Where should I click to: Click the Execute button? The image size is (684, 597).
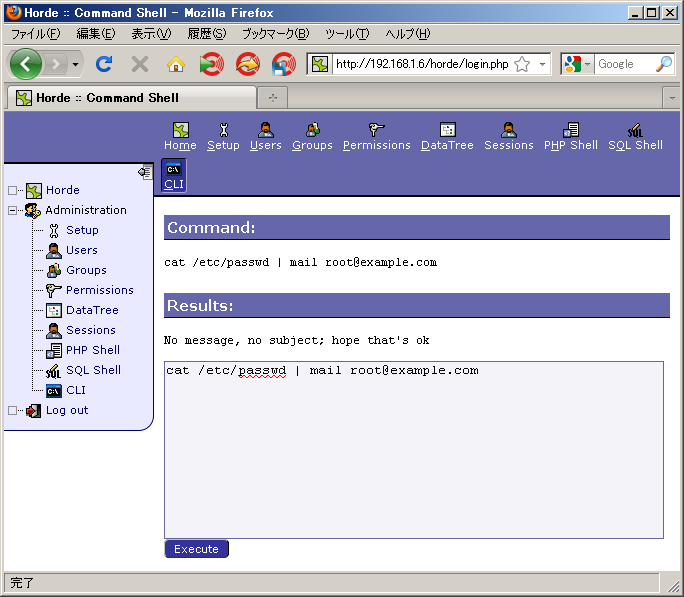pyautogui.click(x=196, y=549)
